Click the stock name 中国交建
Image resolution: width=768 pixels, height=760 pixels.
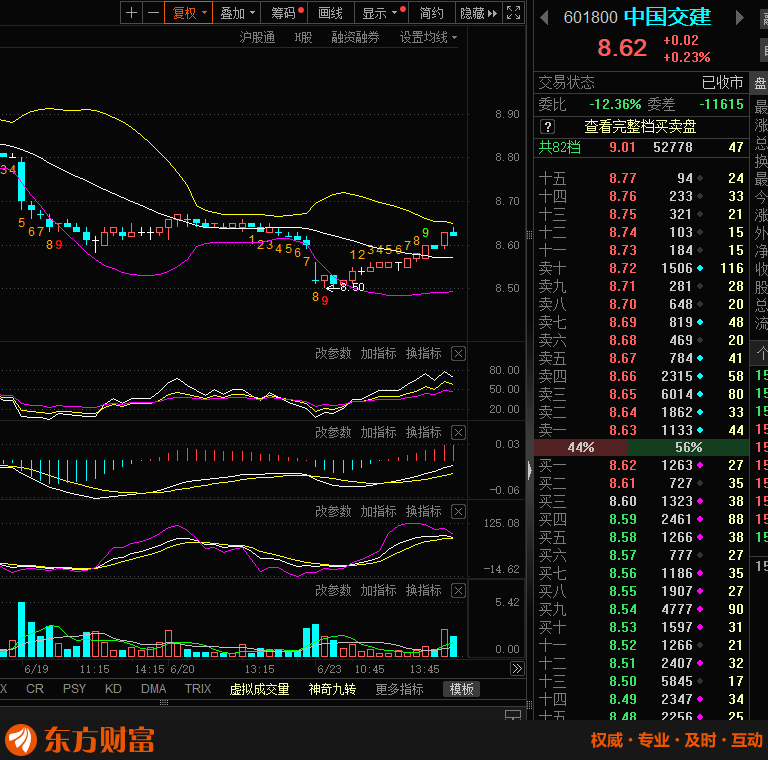(x=667, y=17)
